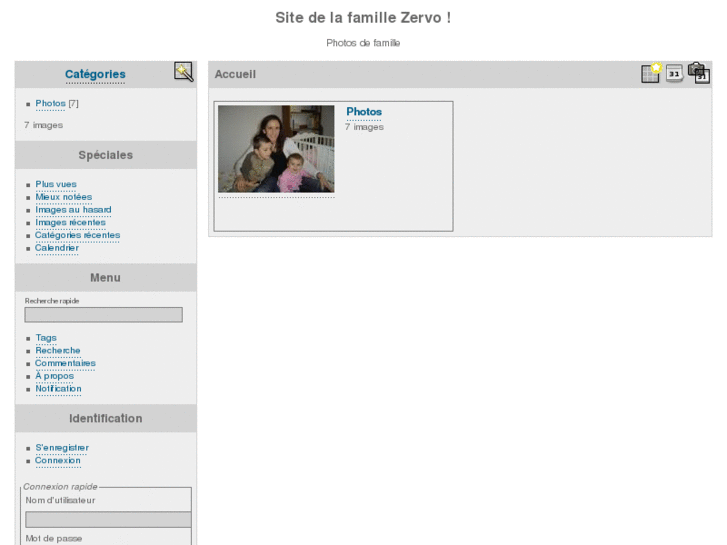The image size is (727, 545).
Task: Click the starred grid icon in Accueil bar
Action: click(x=651, y=73)
